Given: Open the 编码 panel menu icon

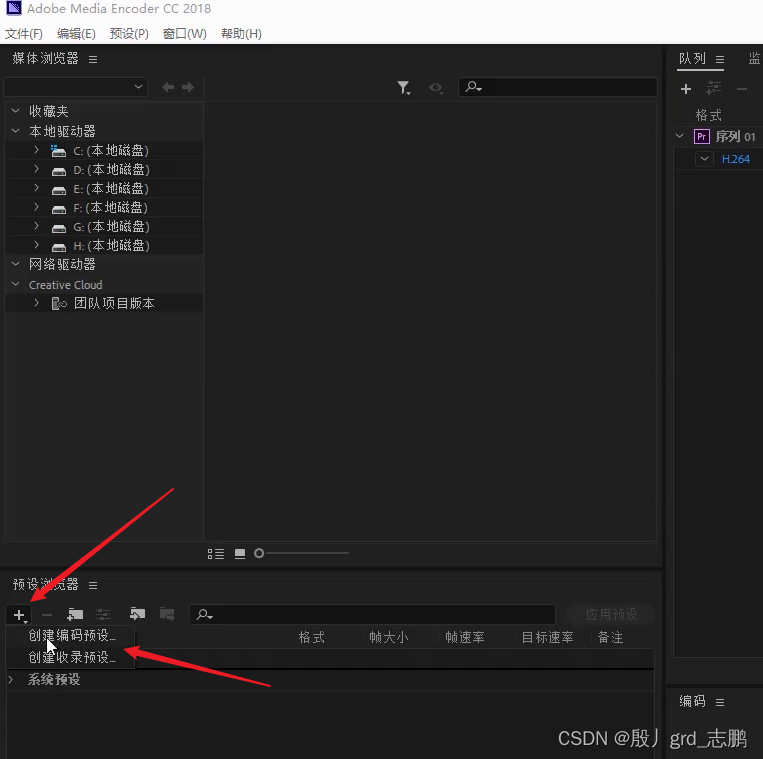Looking at the screenshot, I should point(720,702).
